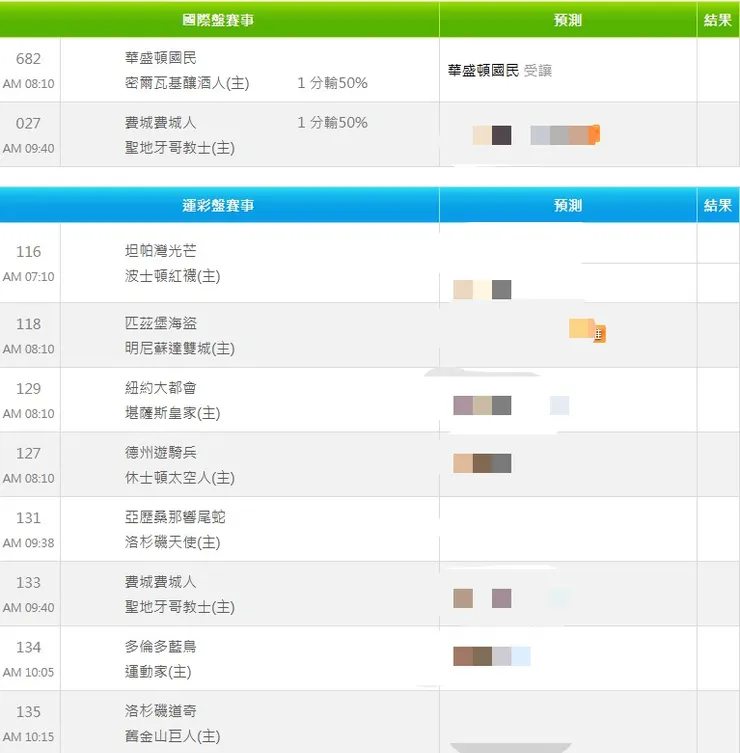Select game number 131
This screenshot has height=753, width=740.
point(28,518)
